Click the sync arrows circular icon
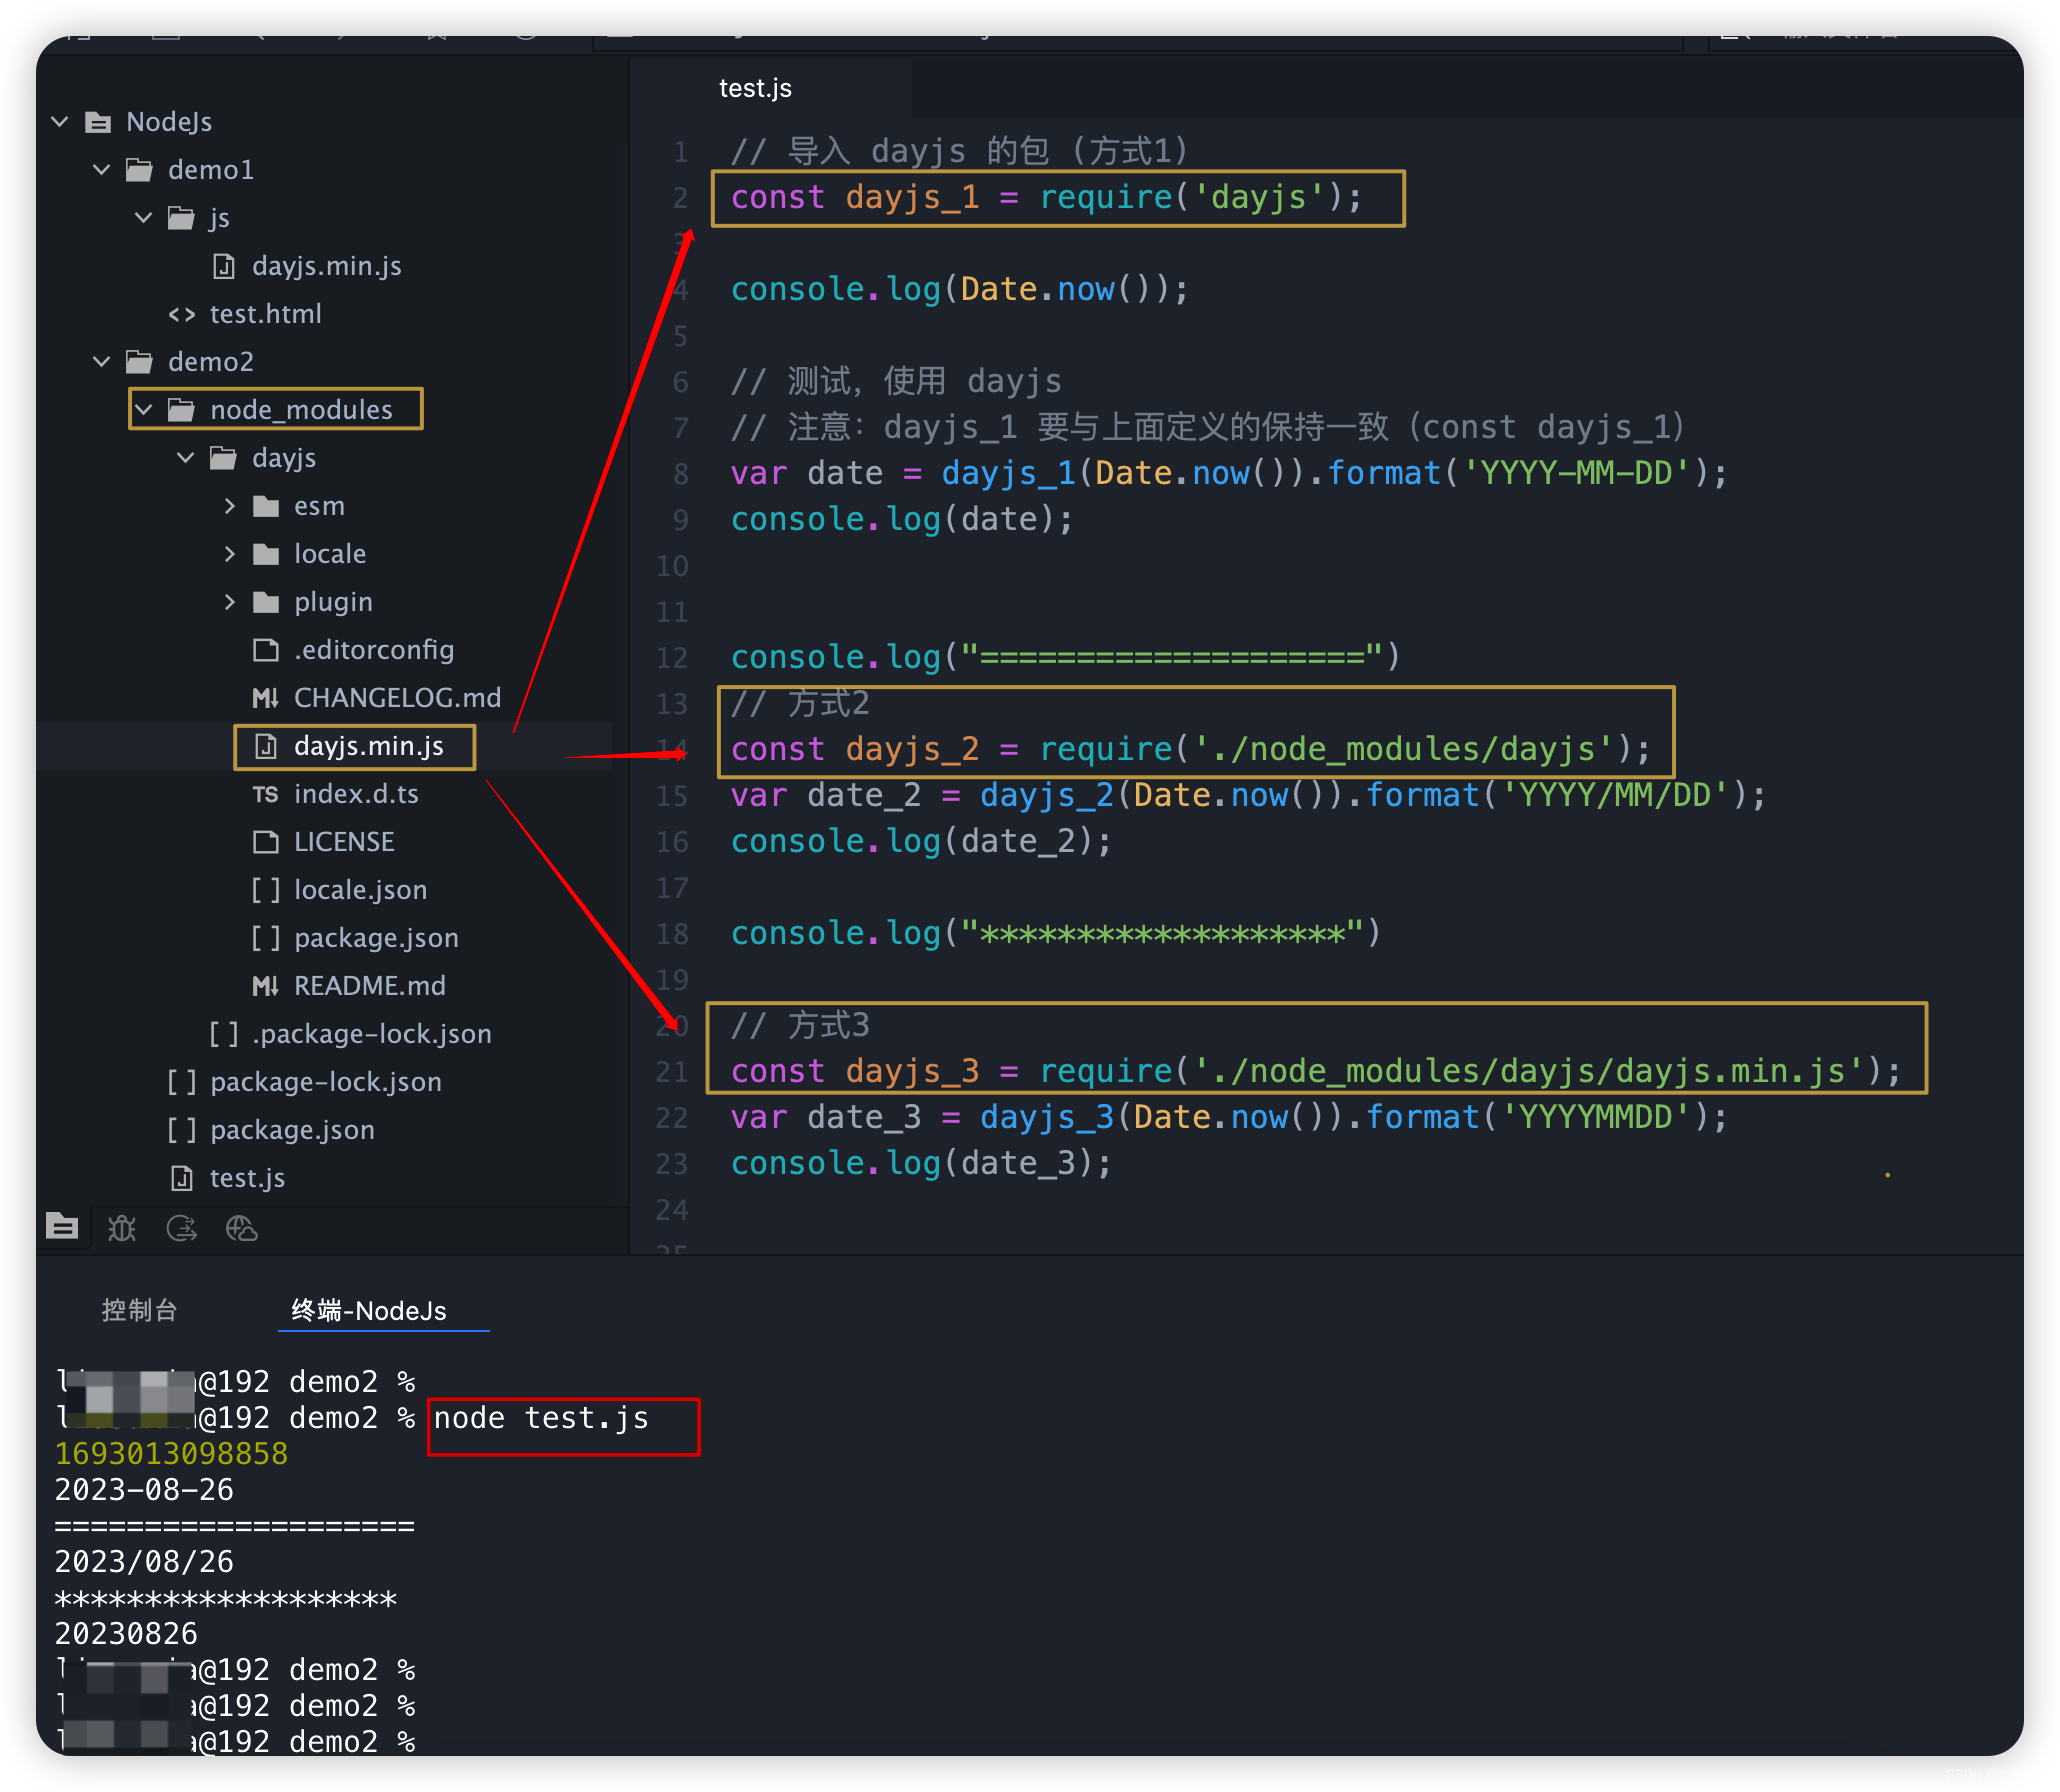The image size is (2060, 1792). pyautogui.click(x=182, y=1227)
